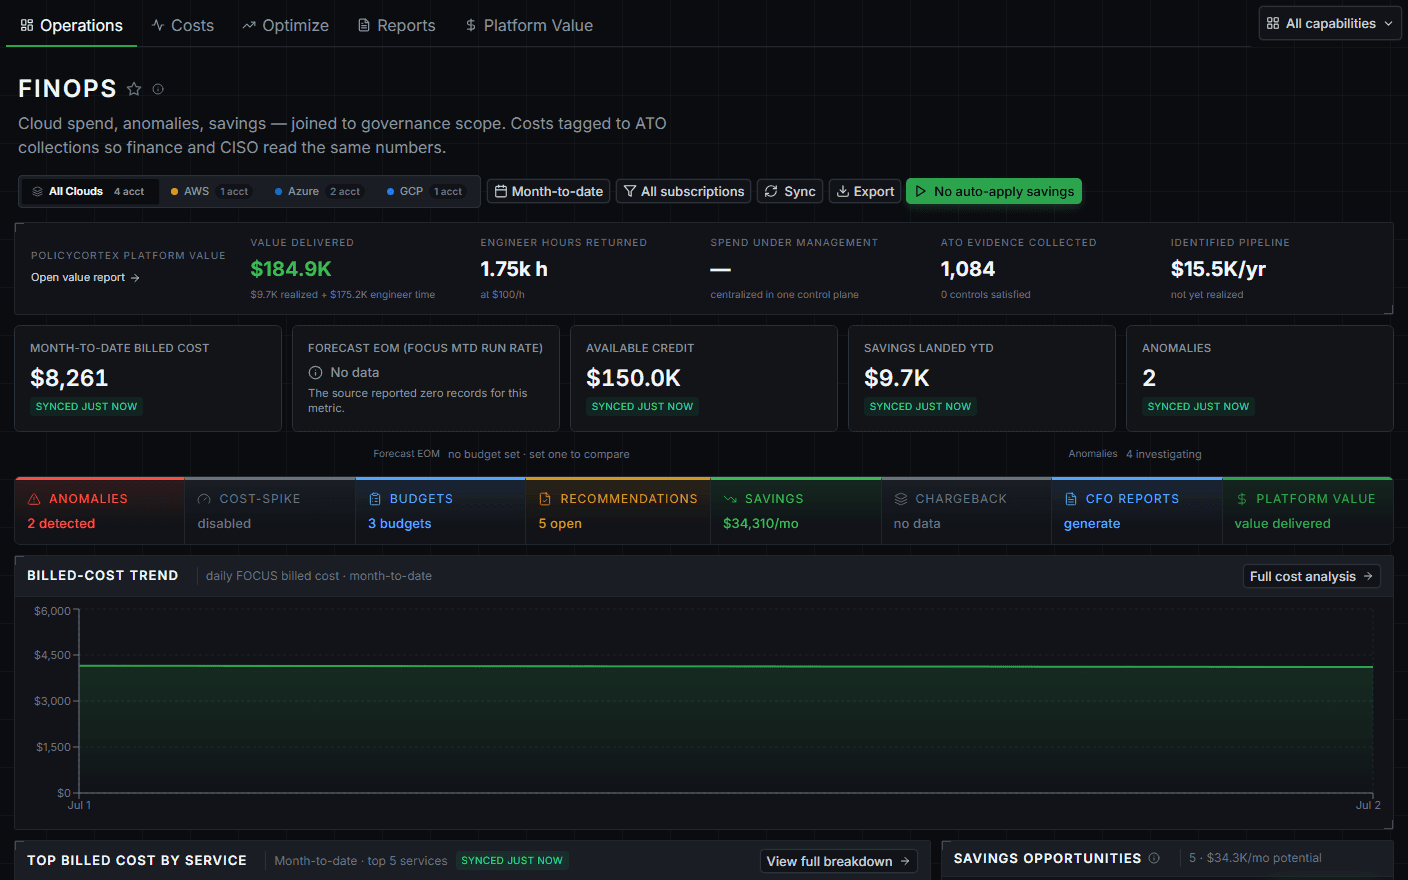Select the Cost-Spike gauge icon
The width and height of the screenshot is (1408, 880).
coord(204,499)
